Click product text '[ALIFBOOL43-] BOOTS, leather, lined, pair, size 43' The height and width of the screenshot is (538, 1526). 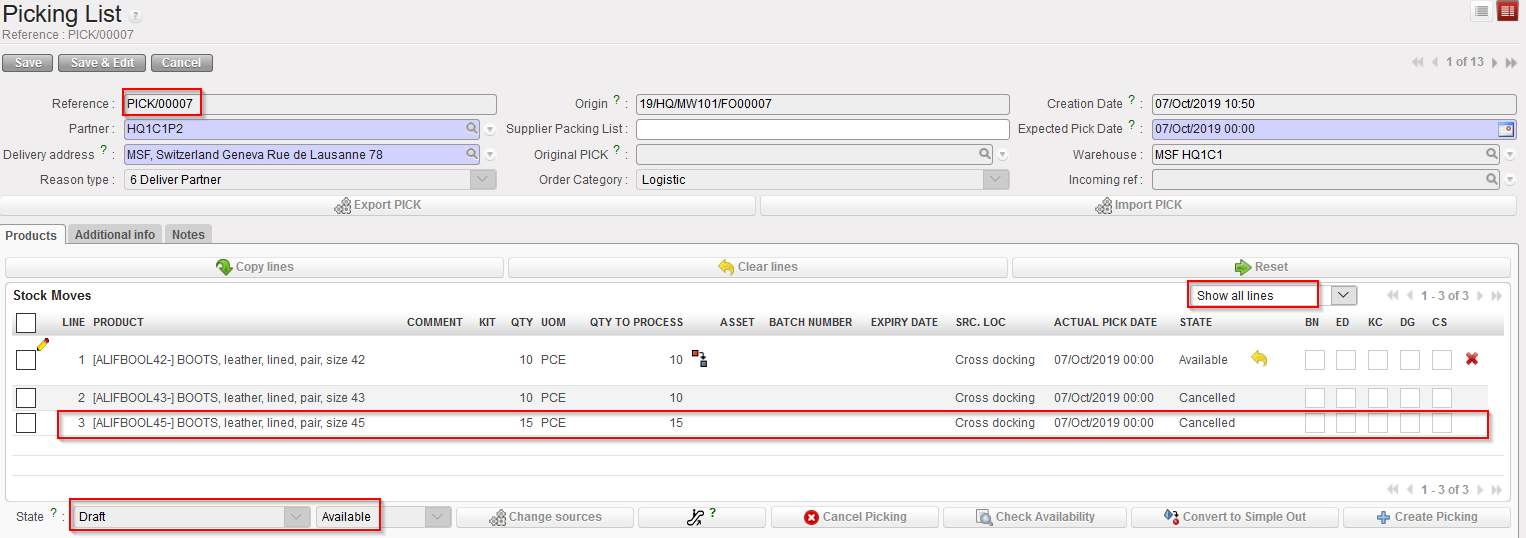pyautogui.click(x=228, y=398)
